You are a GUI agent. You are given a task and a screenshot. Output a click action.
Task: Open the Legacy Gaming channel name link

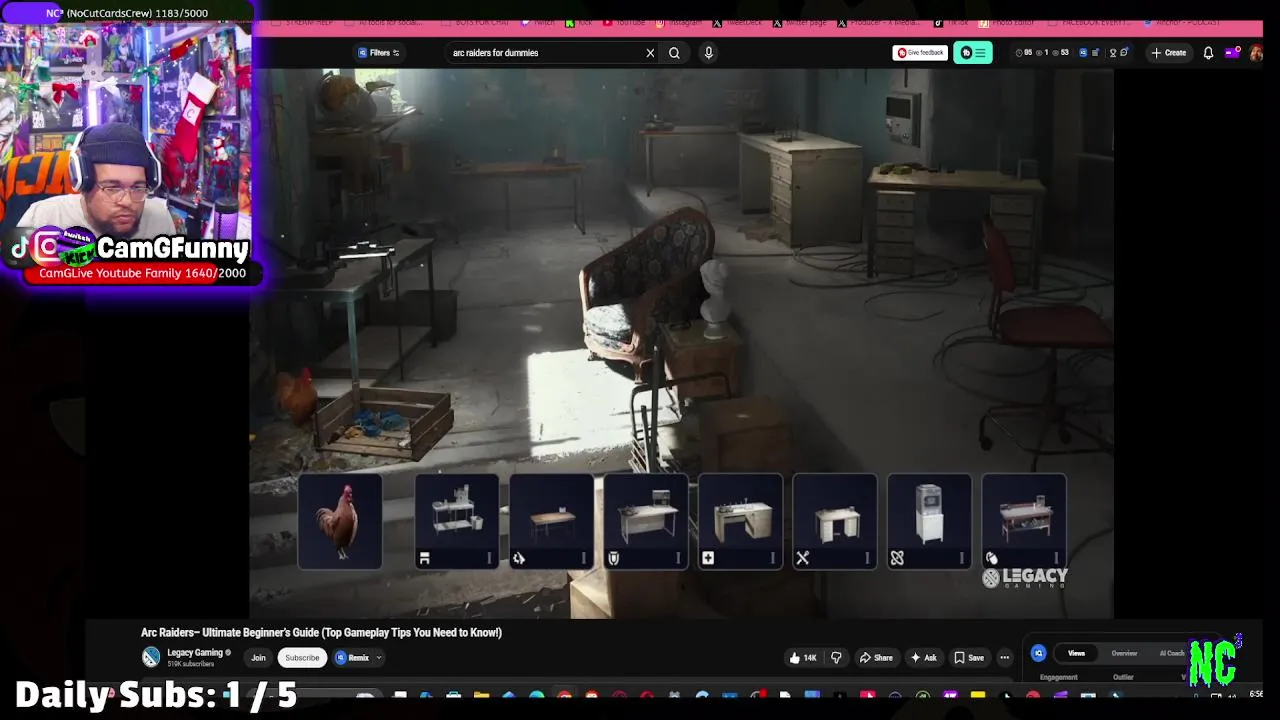[x=195, y=653]
